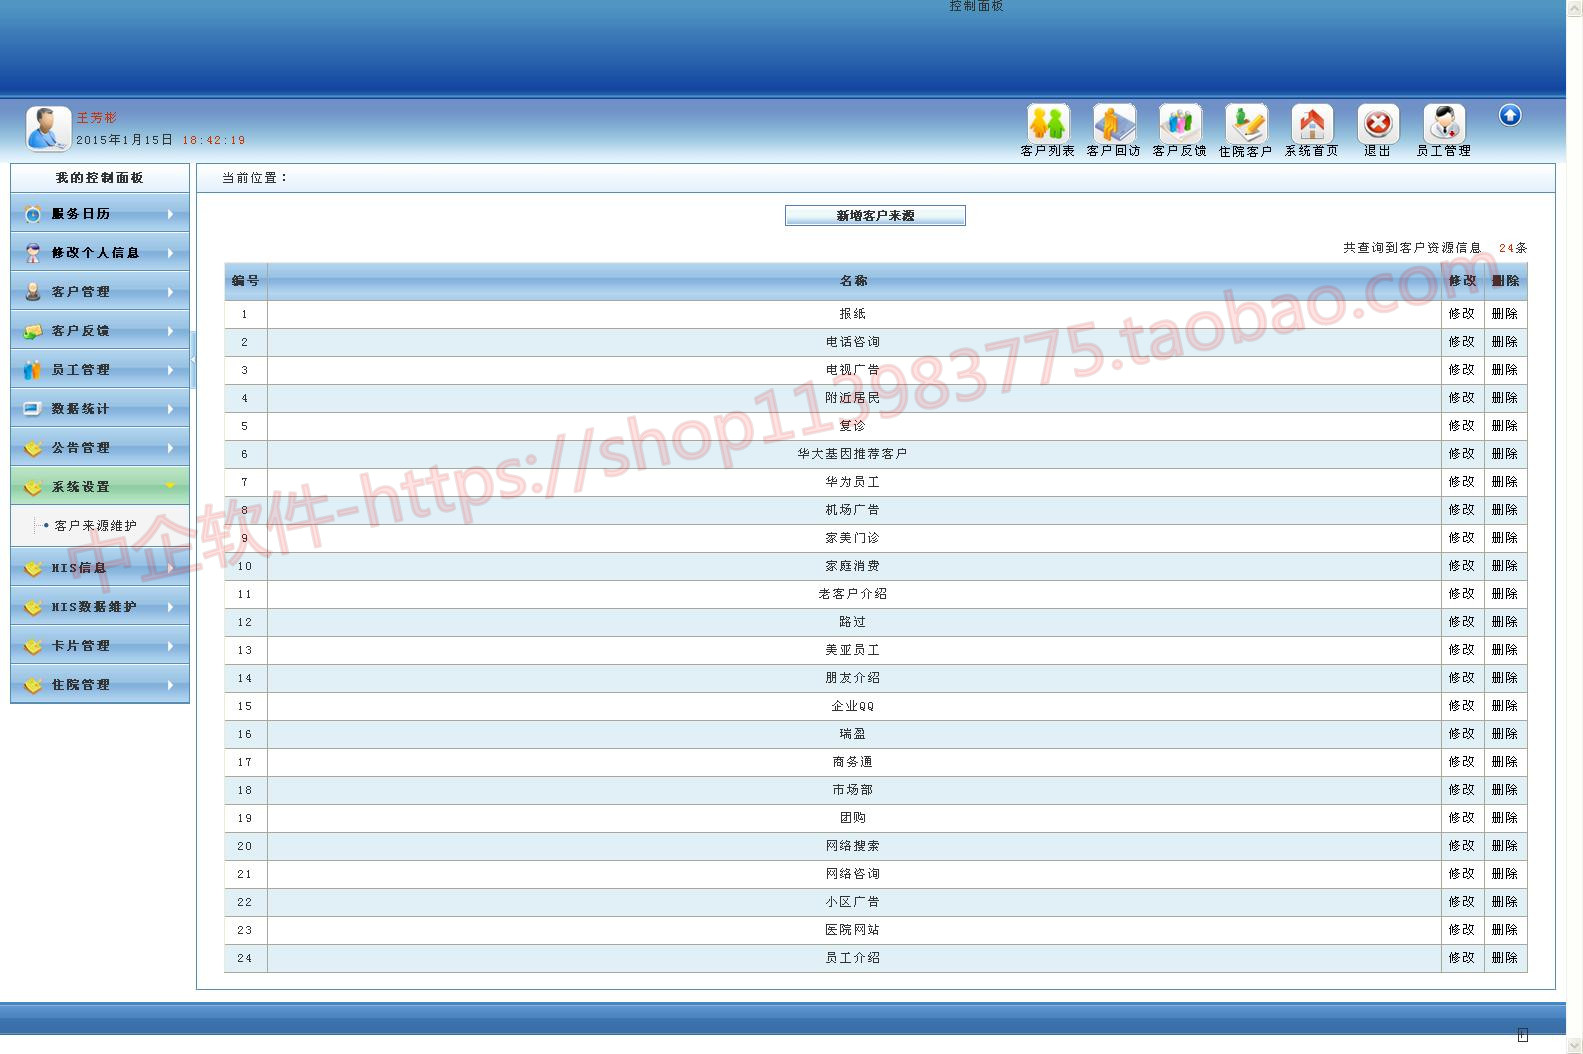Click the 附近居民 name cell
The image size is (1583, 1054).
pyautogui.click(x=853, y=398)
